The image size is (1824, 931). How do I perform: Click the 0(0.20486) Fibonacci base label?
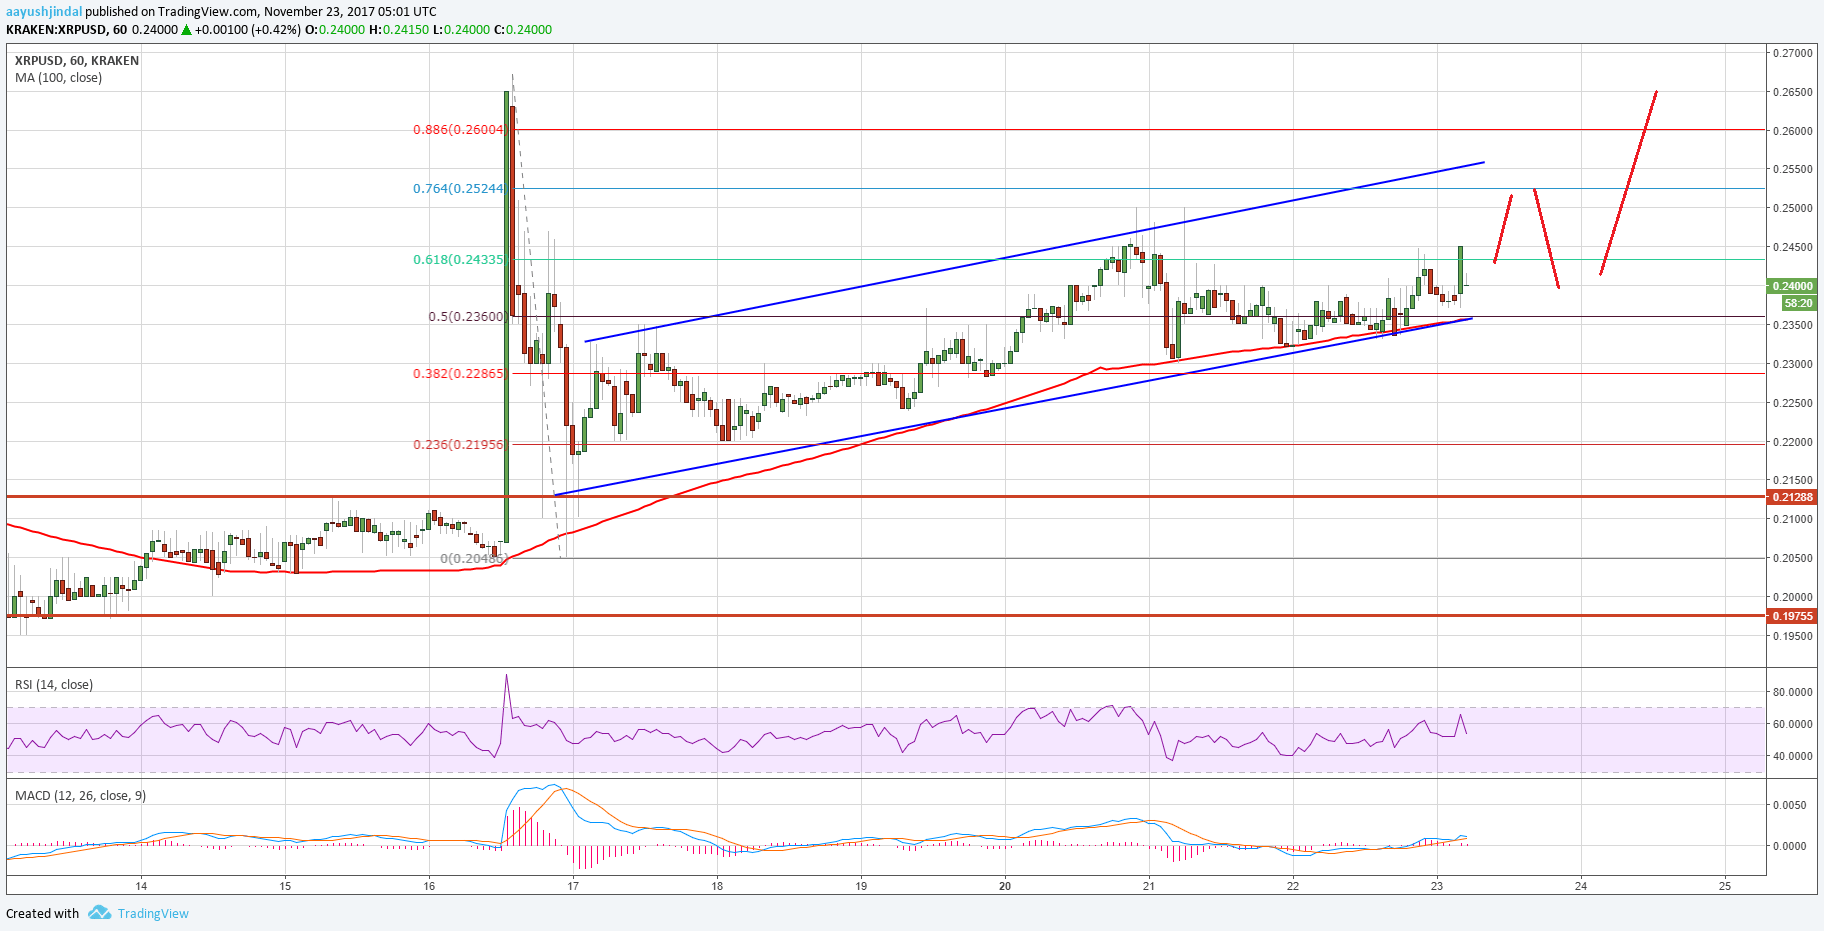tap(473, 558)
